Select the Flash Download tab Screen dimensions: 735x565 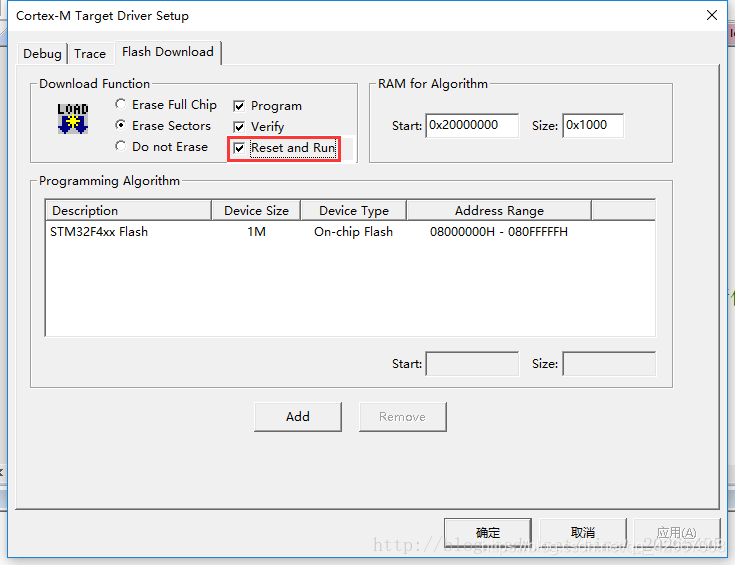coord(168,52)
